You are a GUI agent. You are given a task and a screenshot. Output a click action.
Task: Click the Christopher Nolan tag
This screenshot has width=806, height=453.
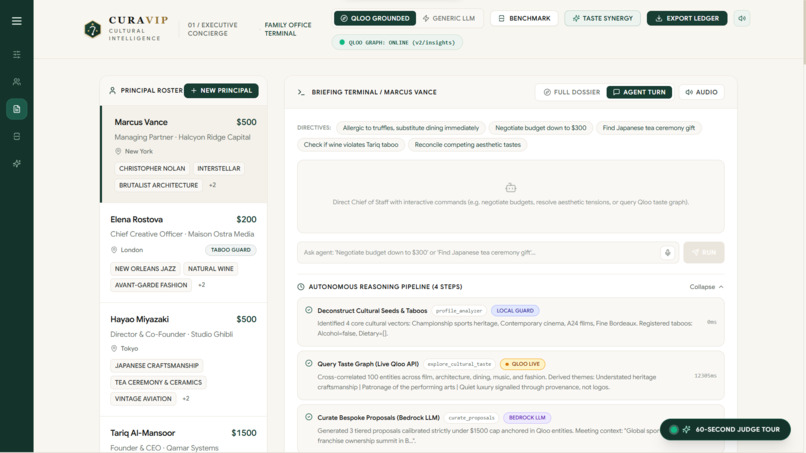point(152,169)
